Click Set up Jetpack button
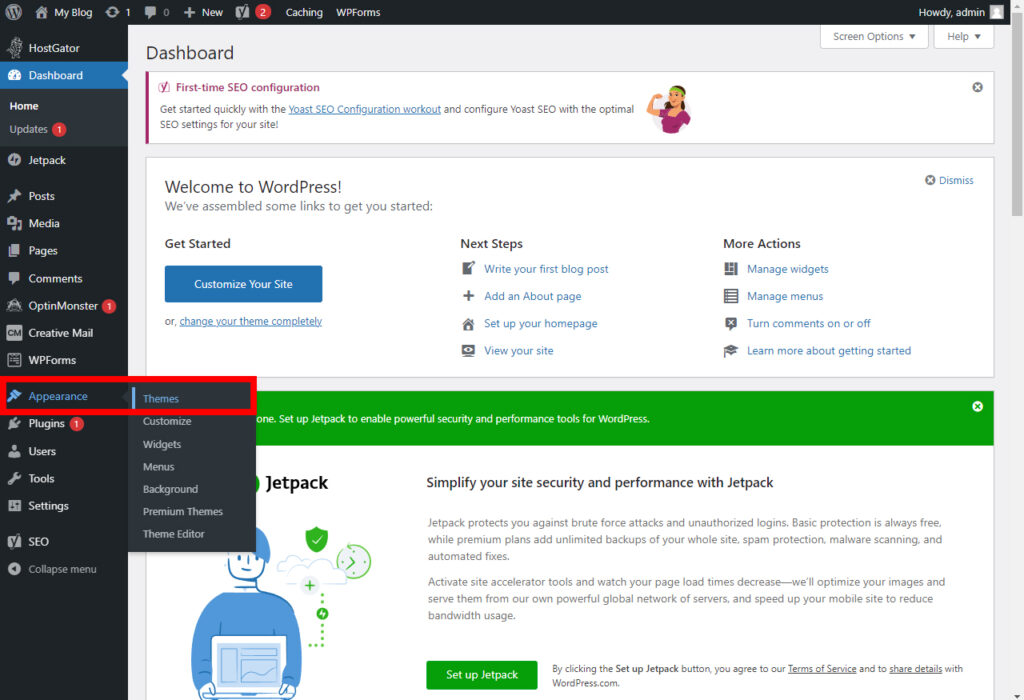 [482, 675]
